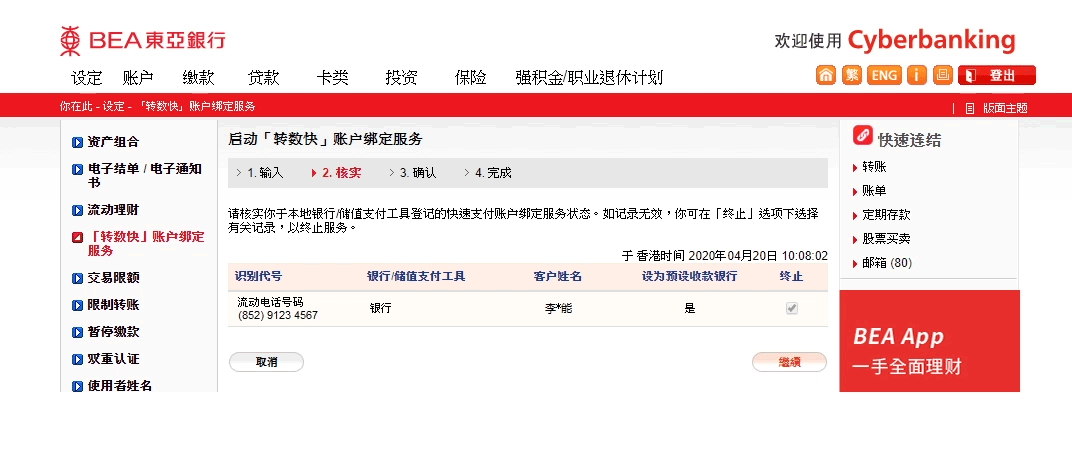
Task: Click arrow icon beside 电子结单 / 电子通知书
Action: point(78,169)
